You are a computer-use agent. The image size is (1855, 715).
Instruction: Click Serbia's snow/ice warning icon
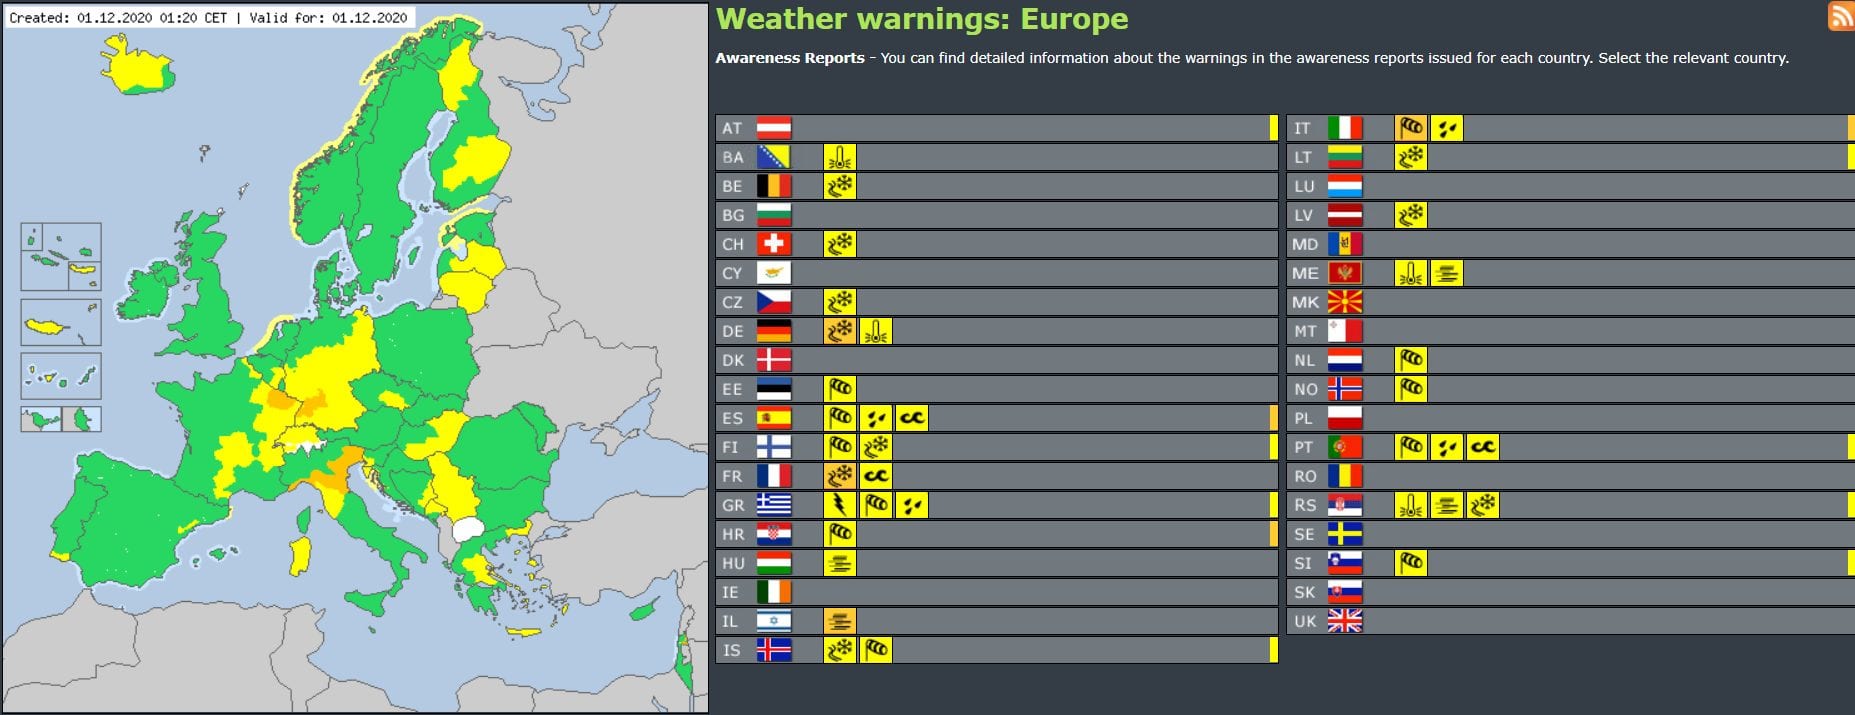click(x=1483, y=505)
